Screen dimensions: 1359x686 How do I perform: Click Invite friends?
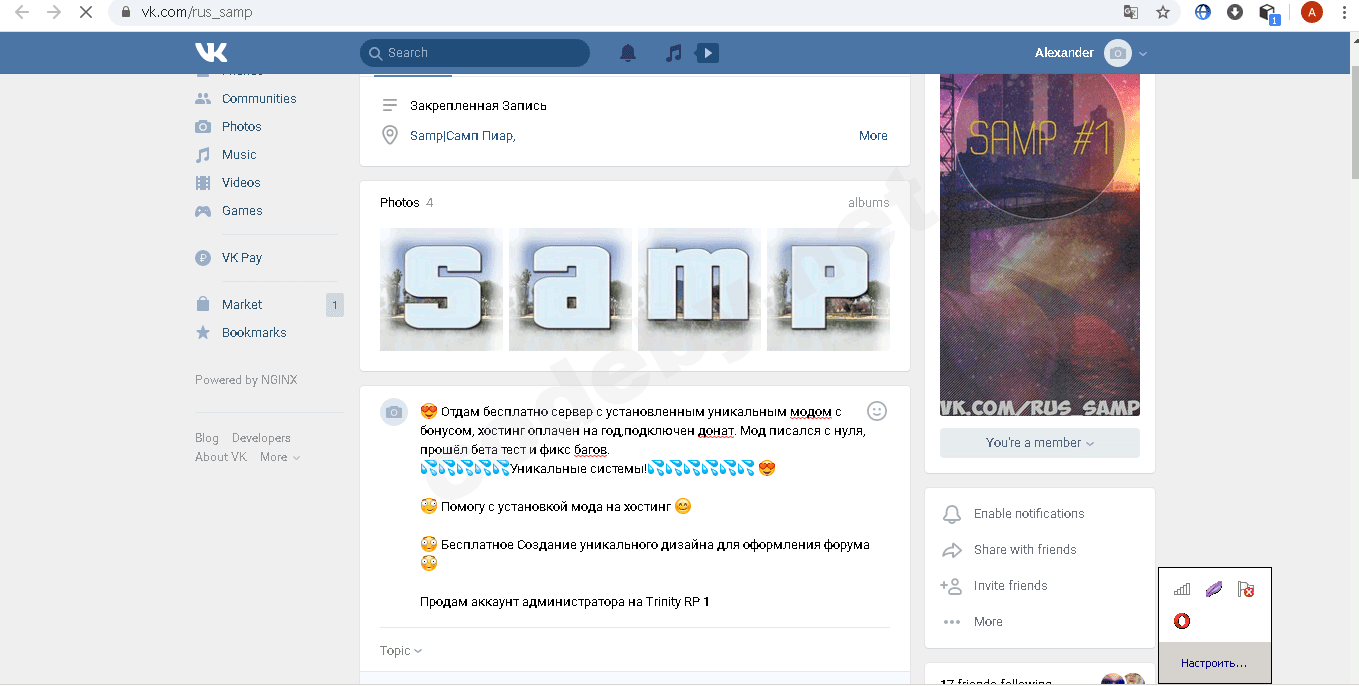coord(1010,586)
